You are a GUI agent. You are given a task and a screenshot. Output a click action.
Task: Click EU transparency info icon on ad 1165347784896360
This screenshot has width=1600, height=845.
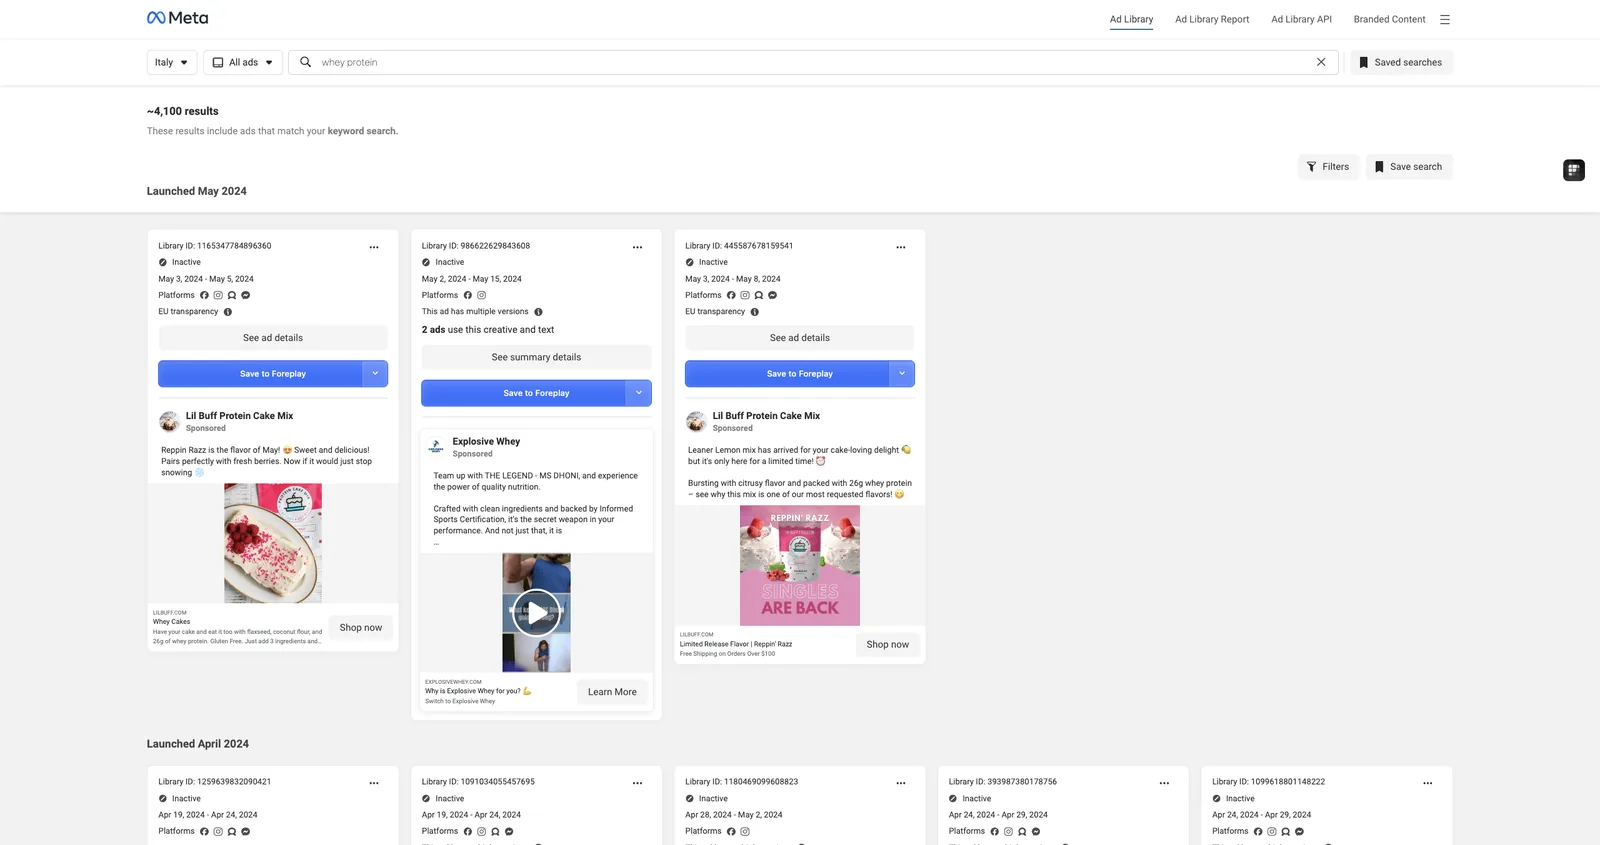(228, 312)
